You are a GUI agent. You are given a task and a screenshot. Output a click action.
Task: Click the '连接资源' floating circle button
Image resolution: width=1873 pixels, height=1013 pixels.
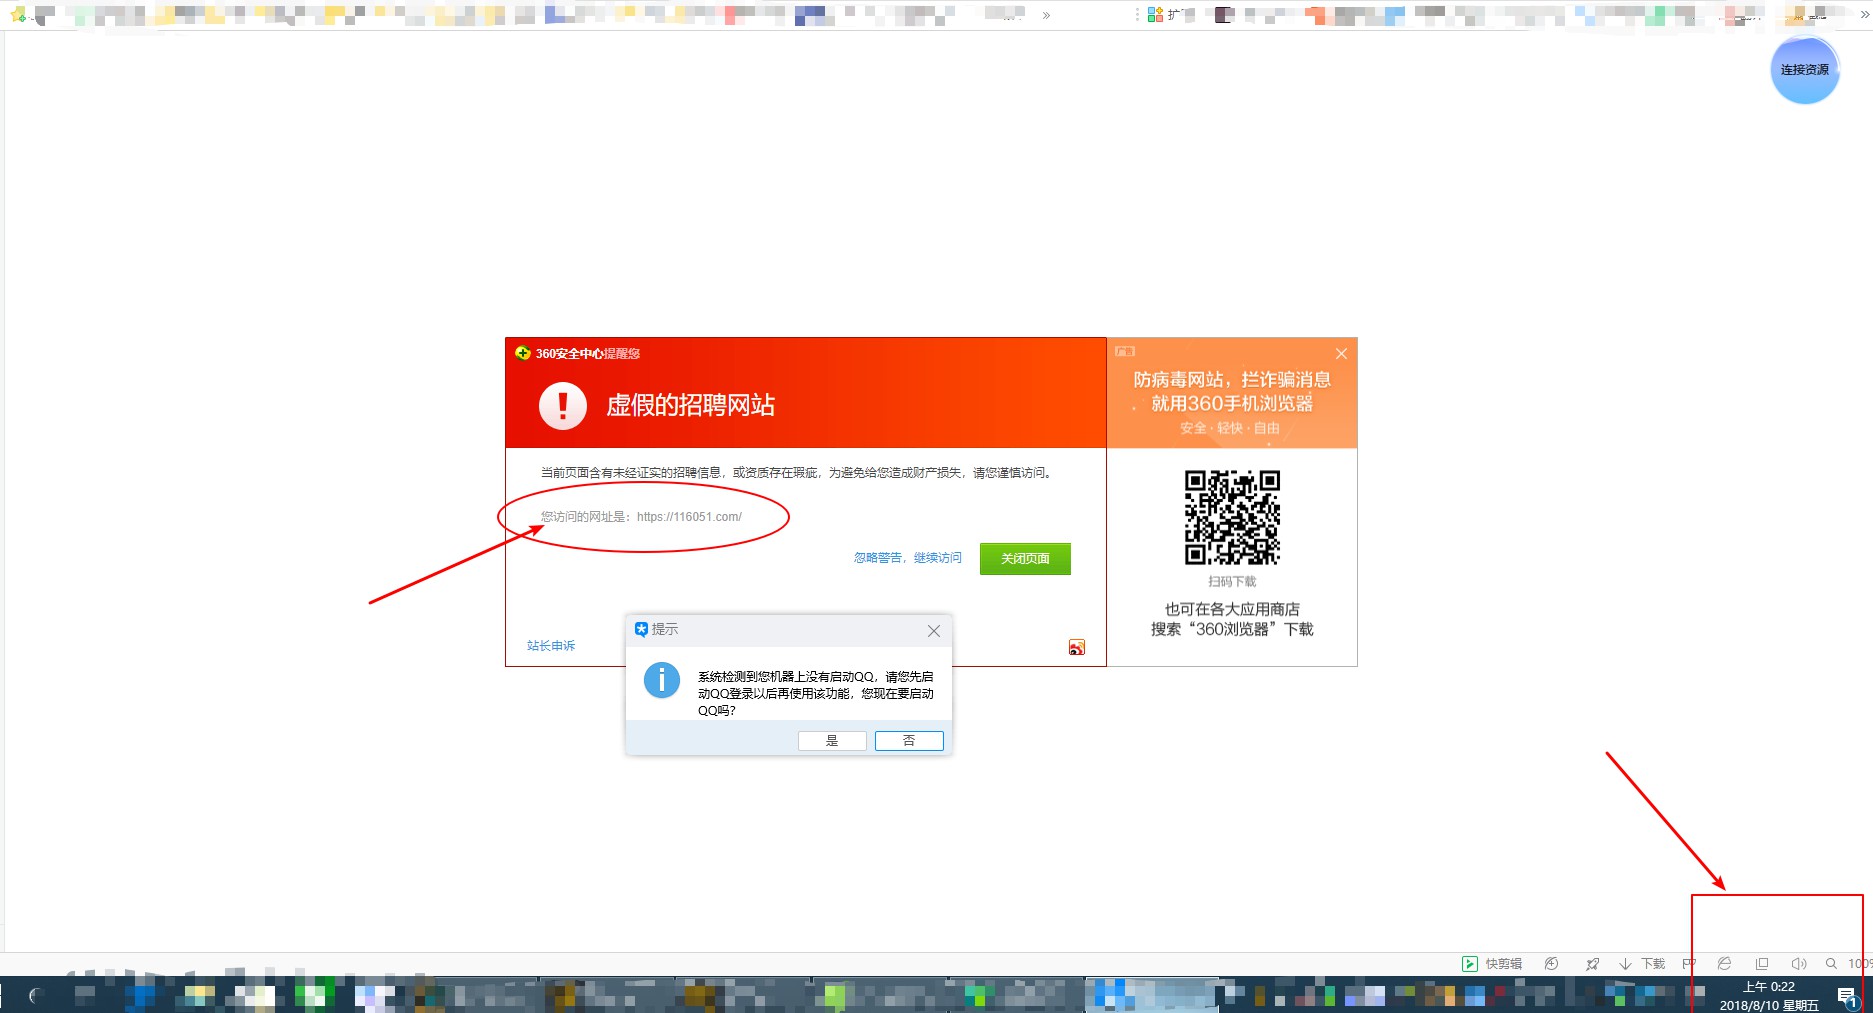tap(1805, 70)
